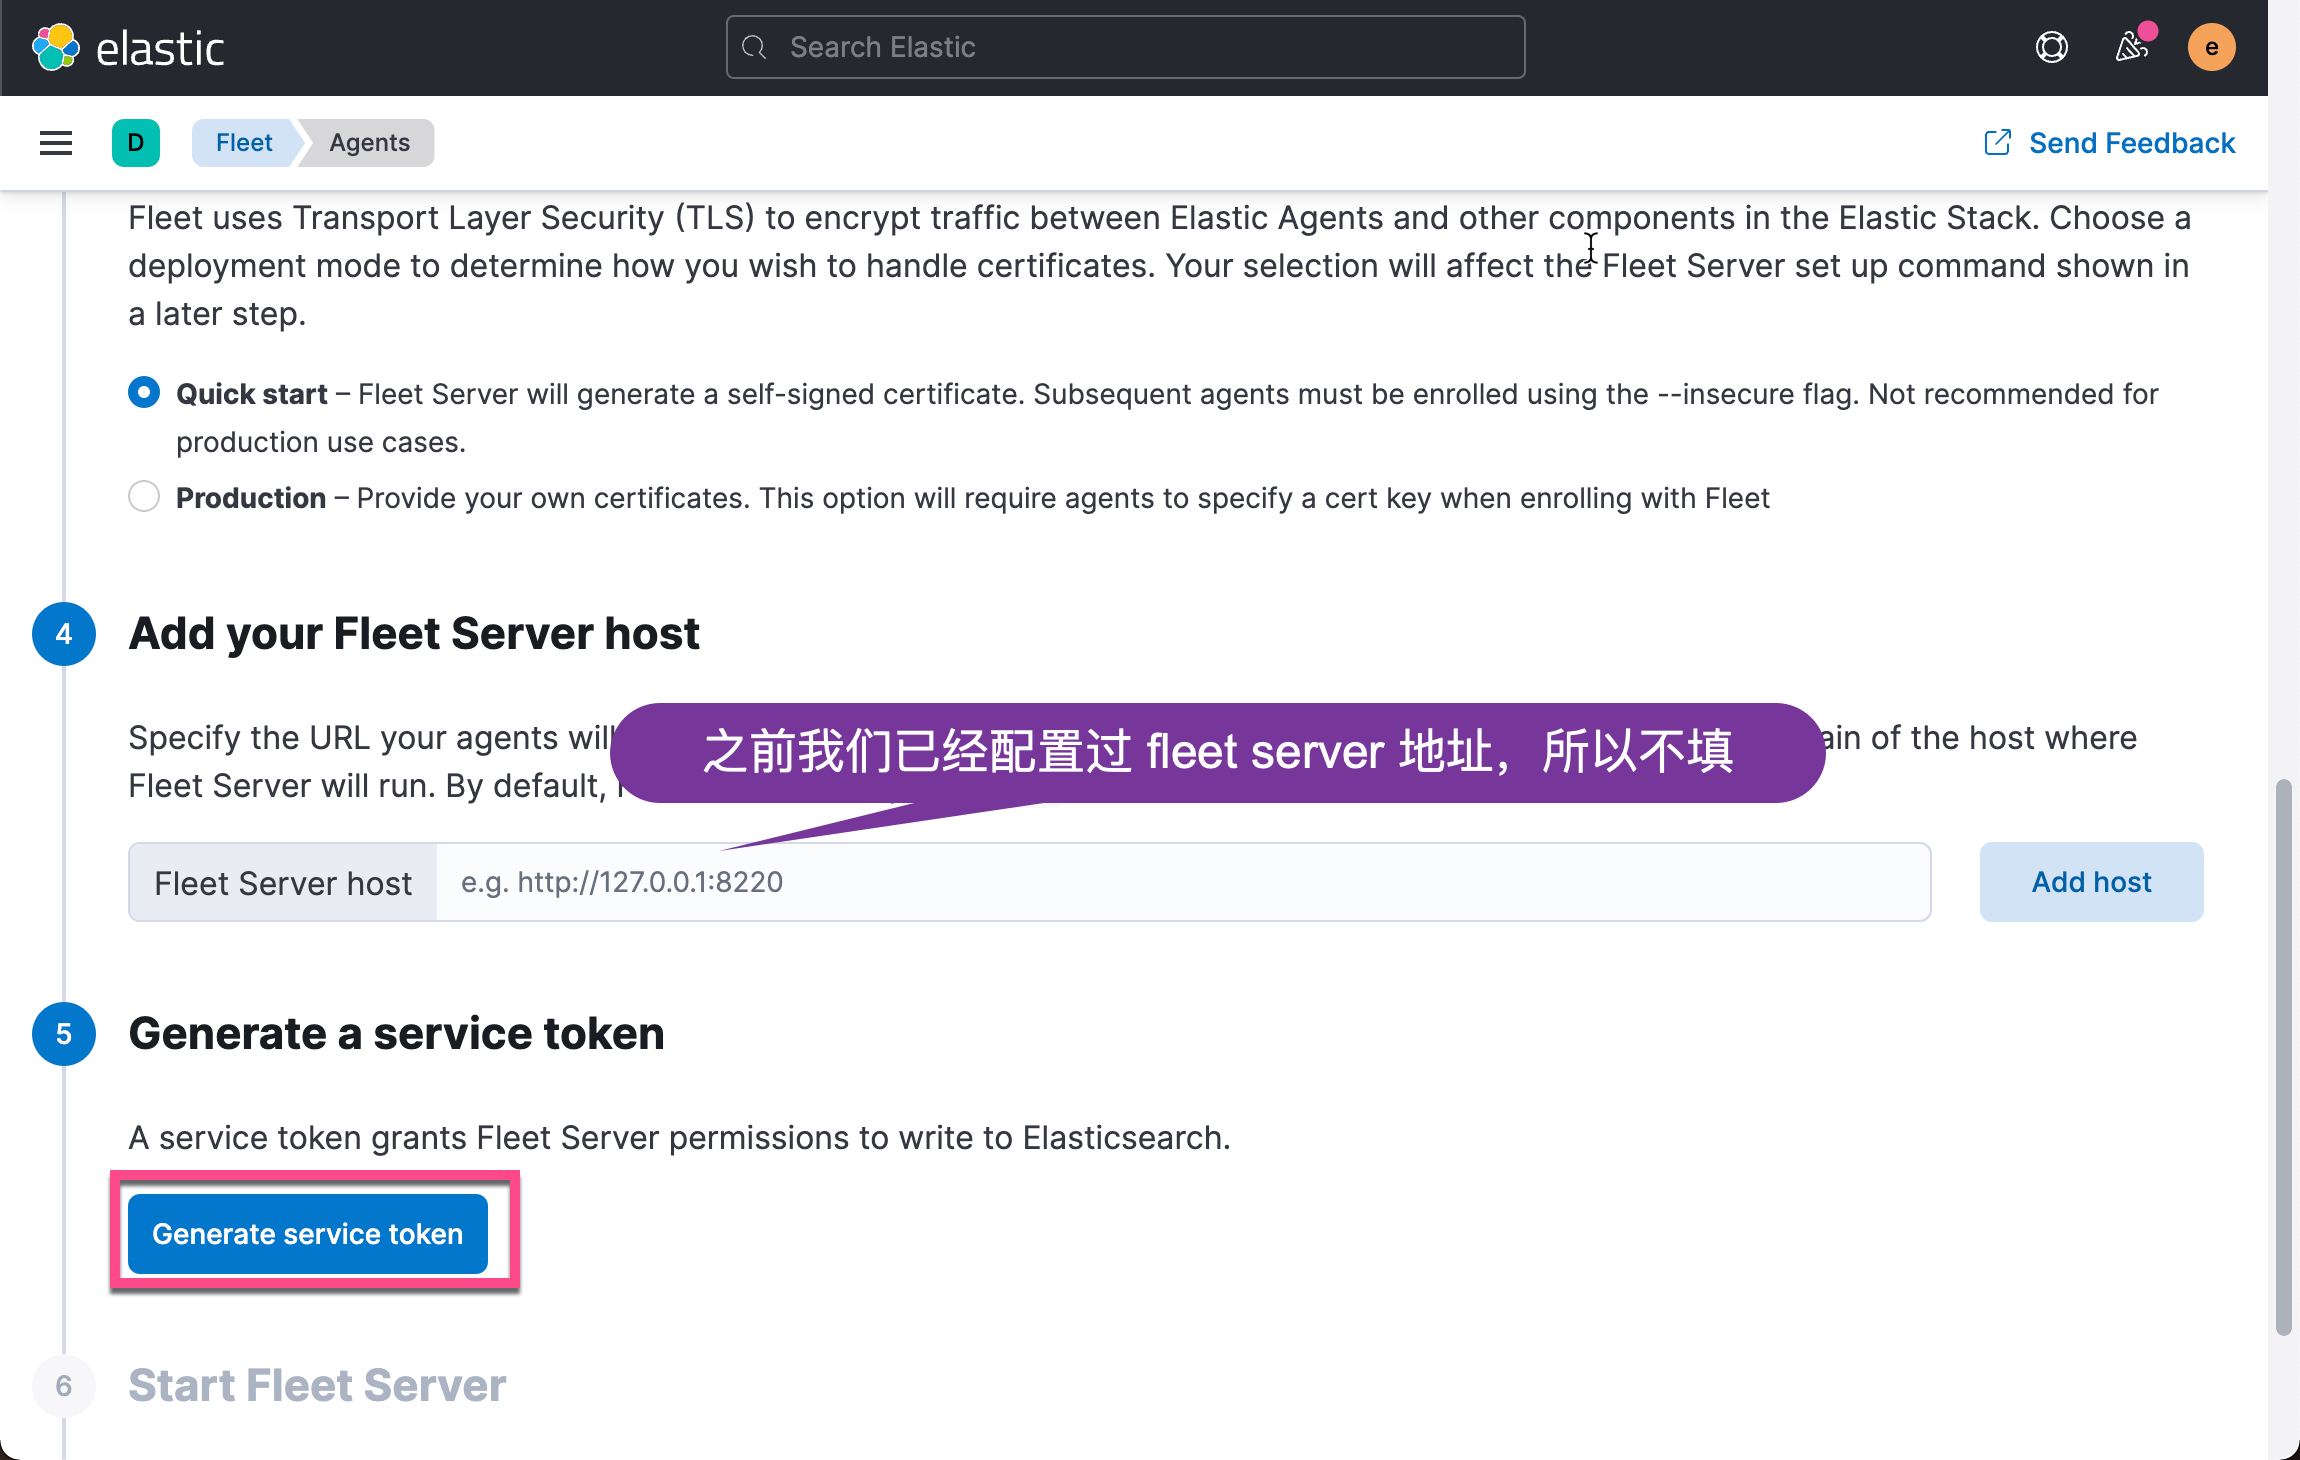Image resolution: width=2300 pixels, height=1460 pixels.
Task: Click the search magnifier icon
Action: pyautogui.click(x=755, y=47)
